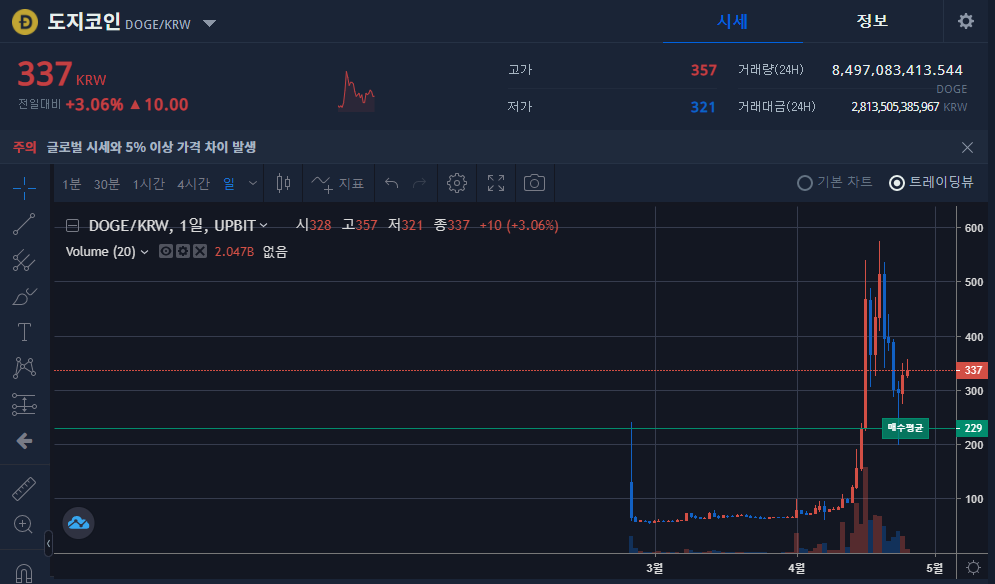Select the zoom in tool

coord(24,524)
